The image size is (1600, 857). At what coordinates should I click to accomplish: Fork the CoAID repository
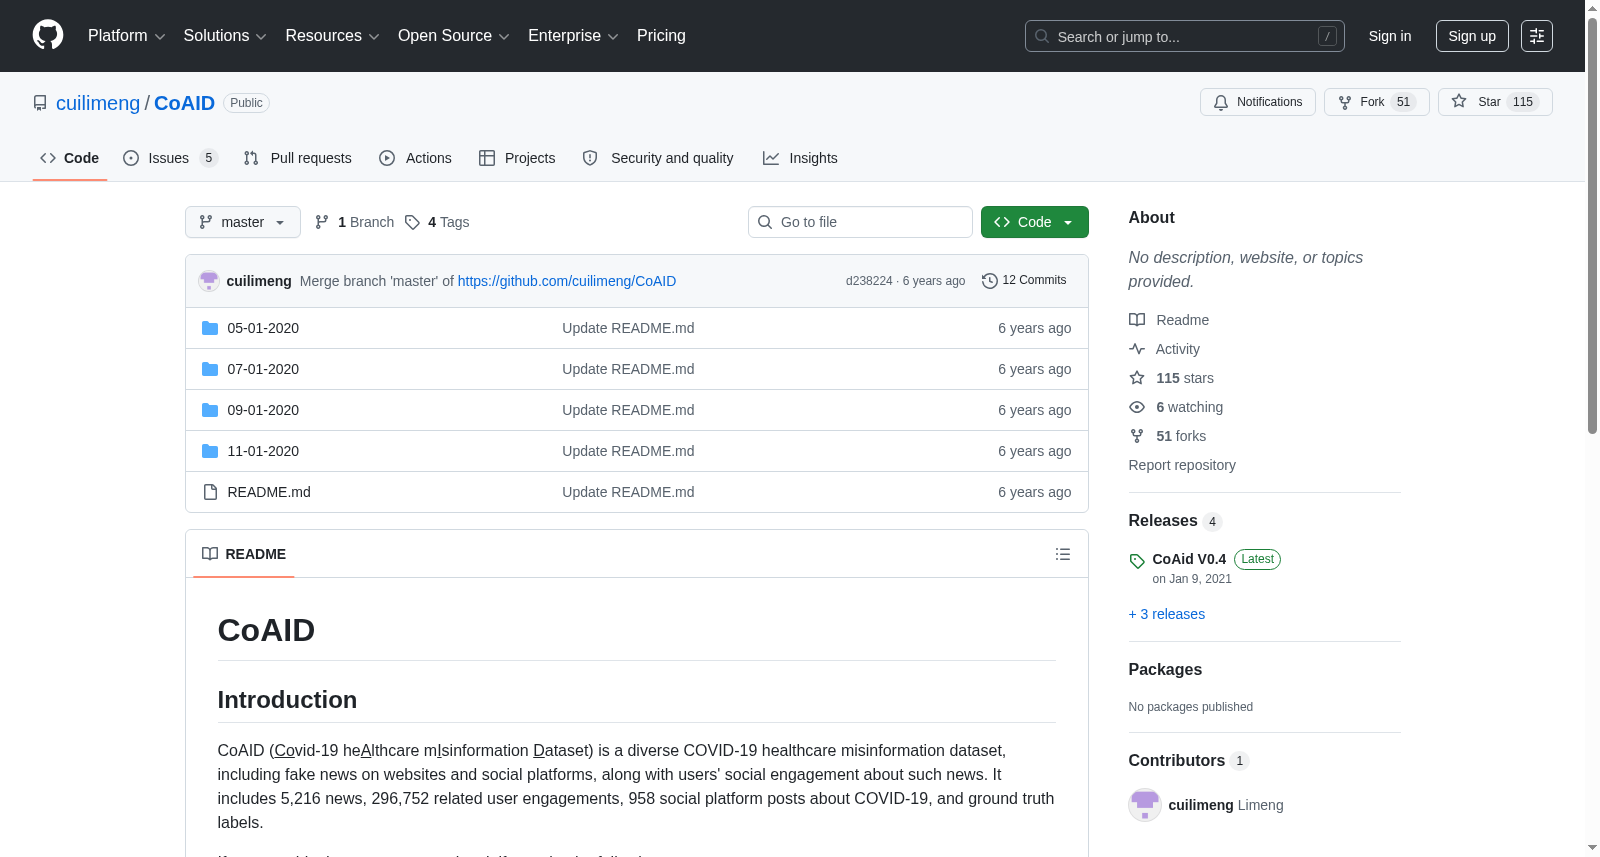tap(1377, 102)
